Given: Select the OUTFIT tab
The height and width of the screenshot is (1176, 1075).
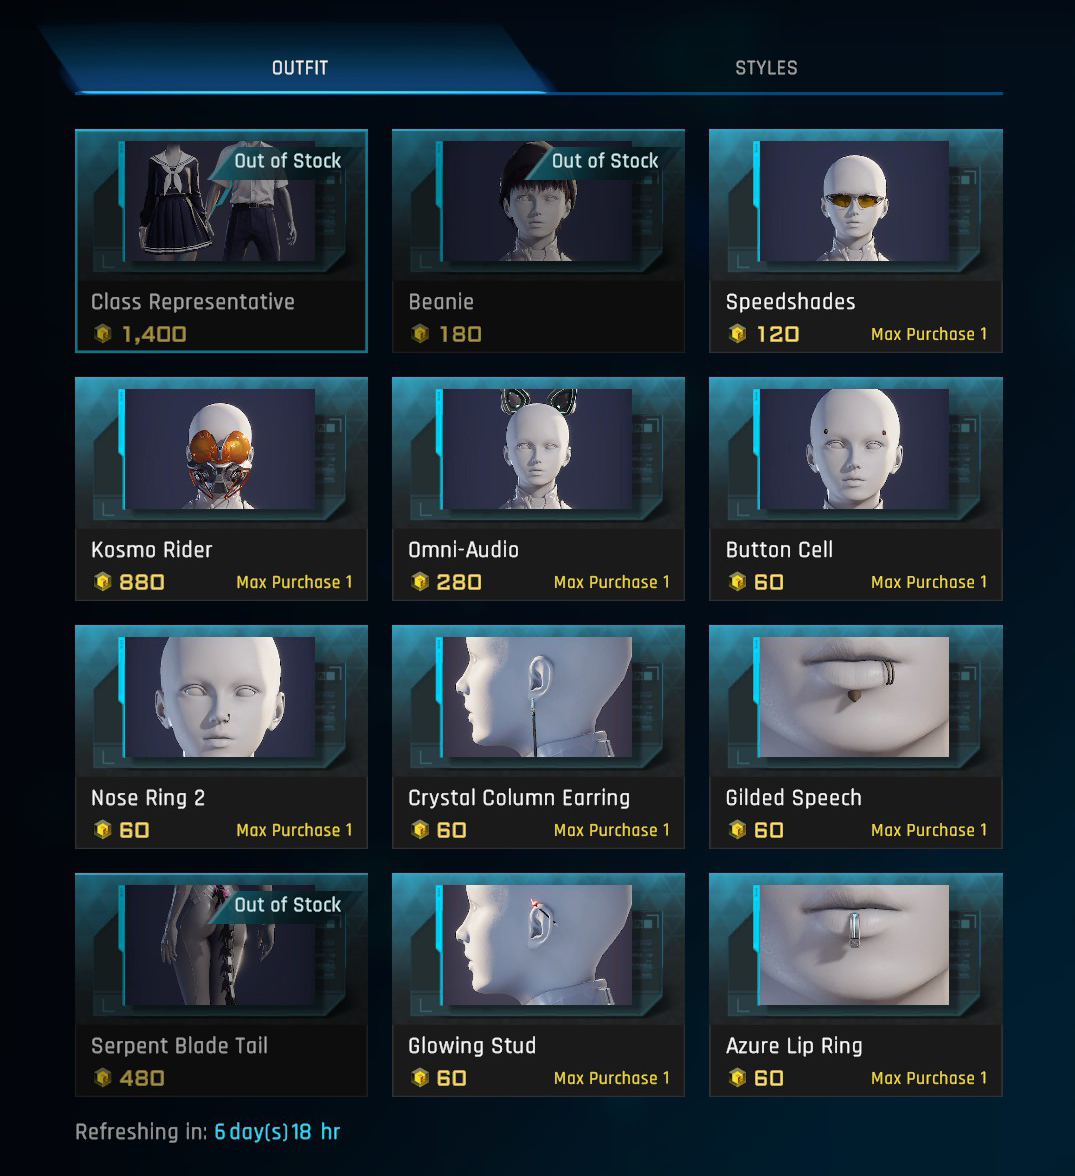Looking at the screenshot, I should coord(299,68).
